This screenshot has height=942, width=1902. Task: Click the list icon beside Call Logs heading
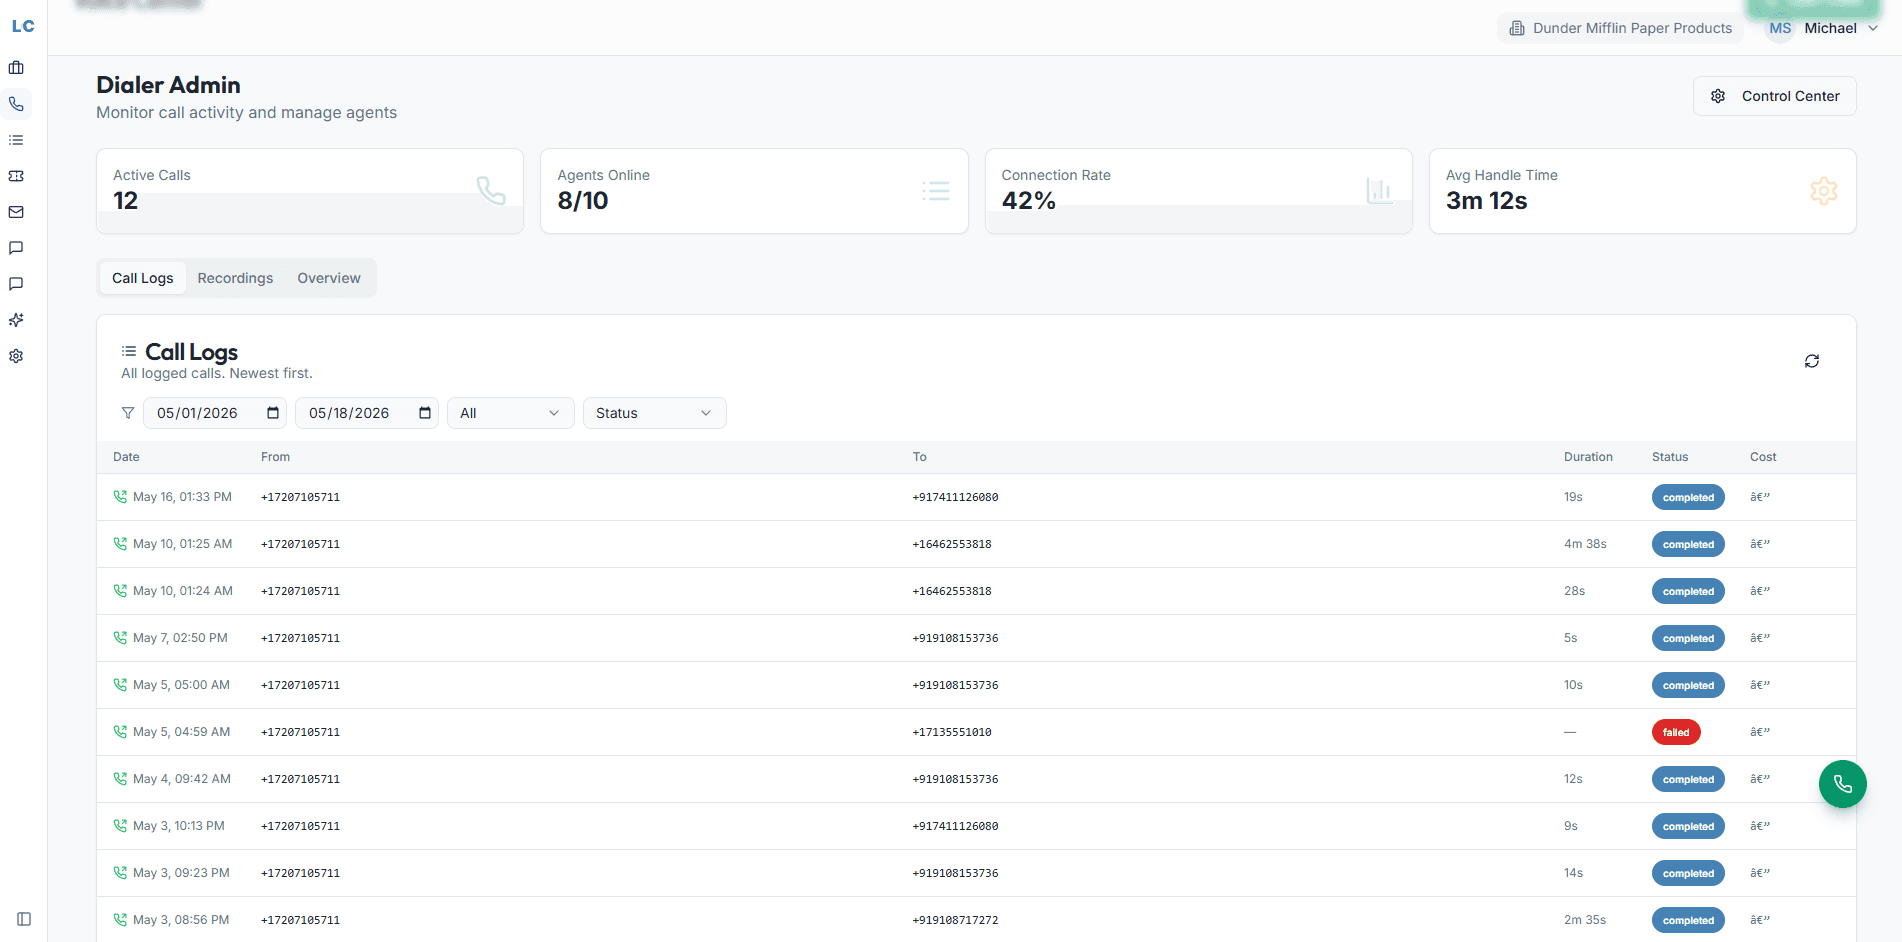point(129,351)
